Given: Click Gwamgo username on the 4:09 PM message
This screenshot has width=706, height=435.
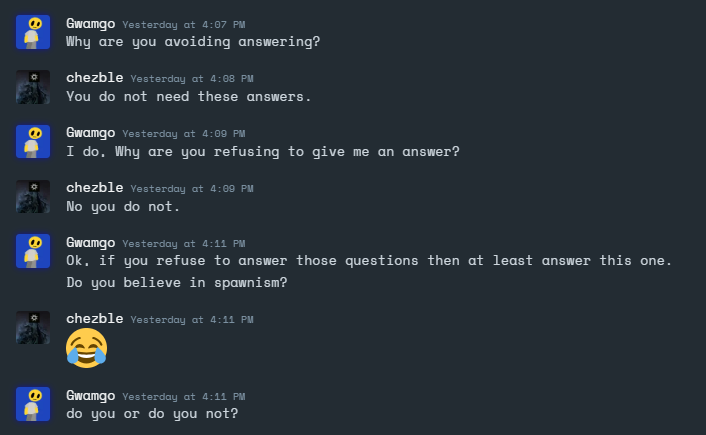Looking at the screenshot, I should 91,133.
